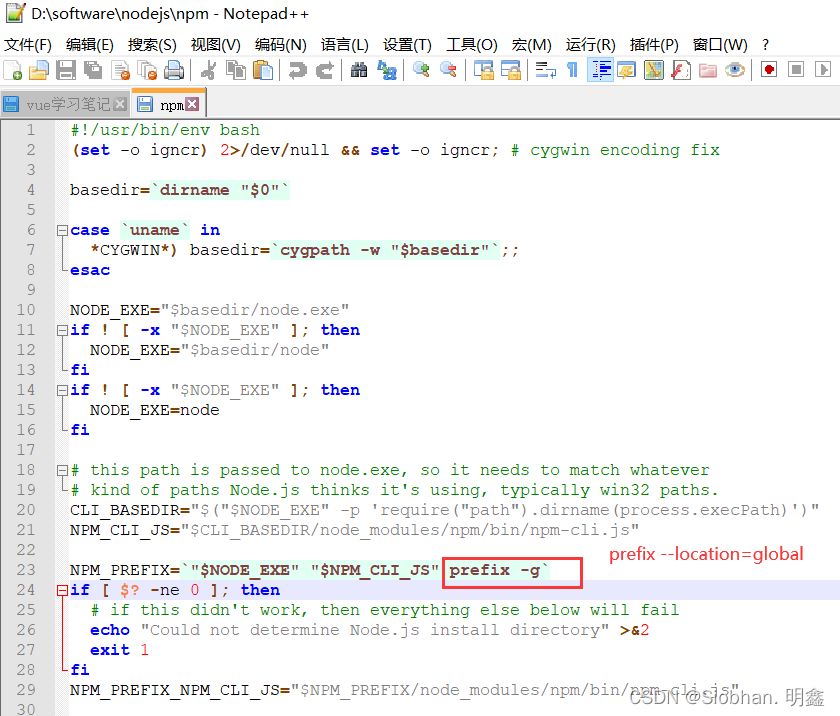Open the 视图(V) menu

point(215,45)
